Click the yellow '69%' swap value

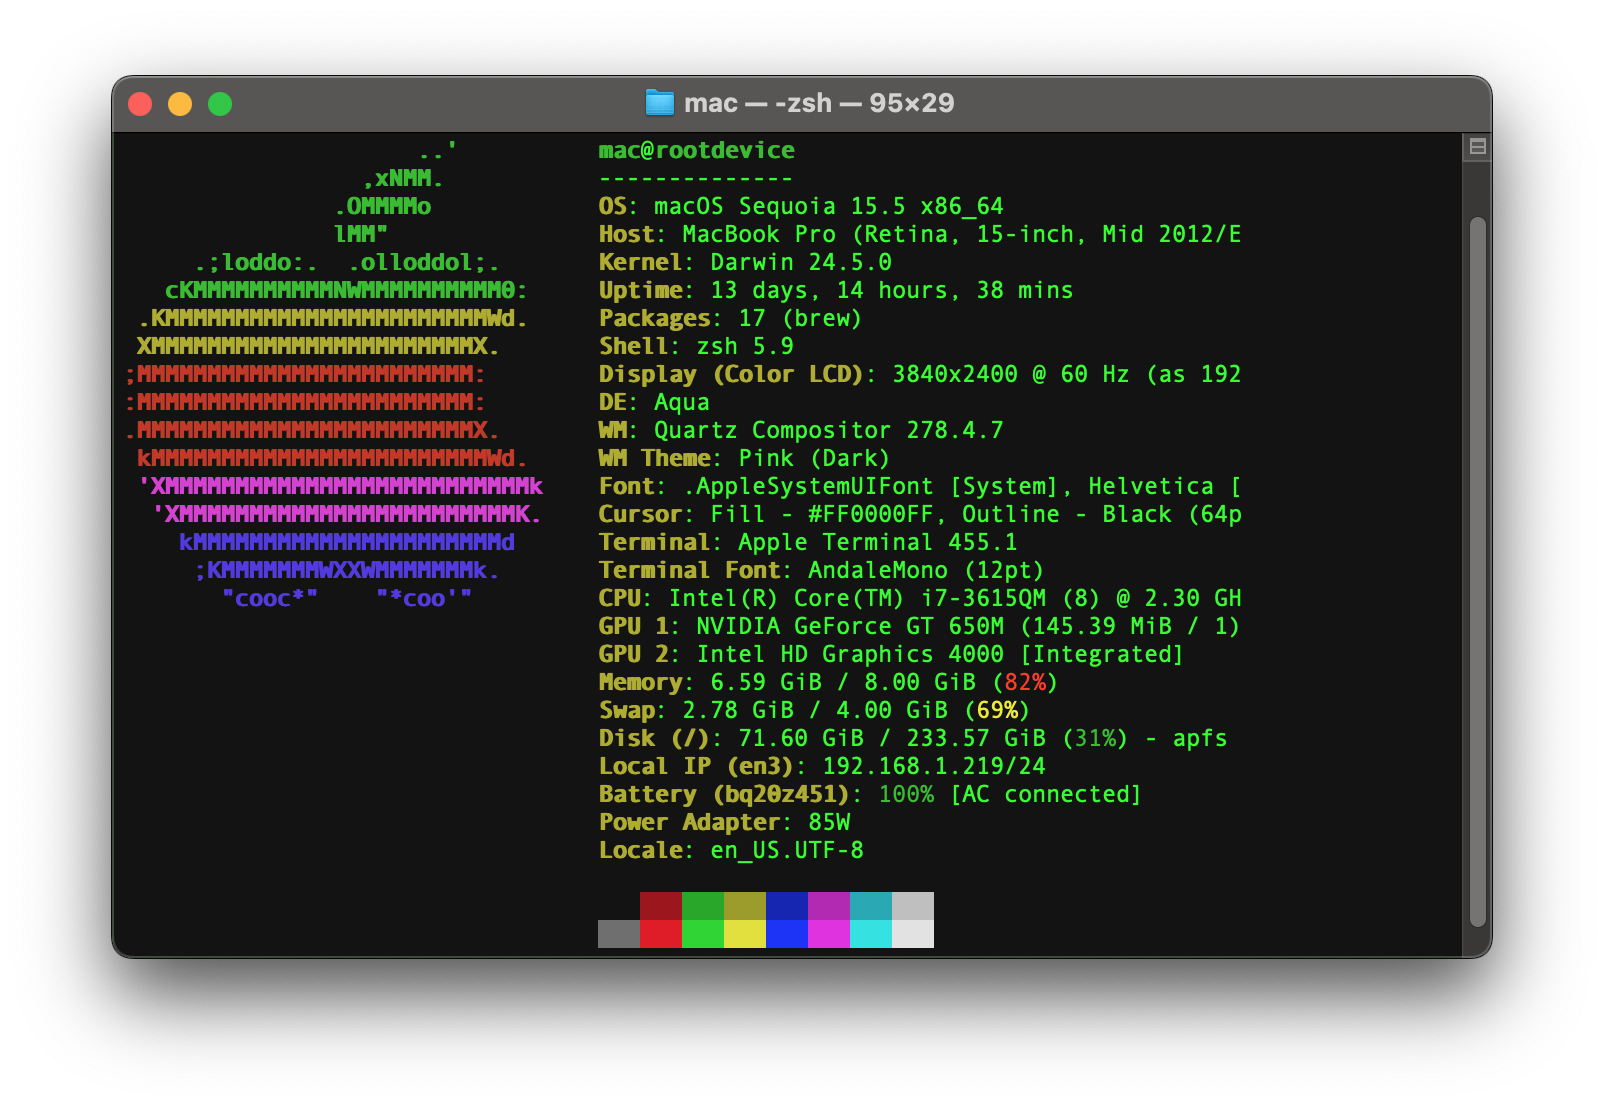997,710
